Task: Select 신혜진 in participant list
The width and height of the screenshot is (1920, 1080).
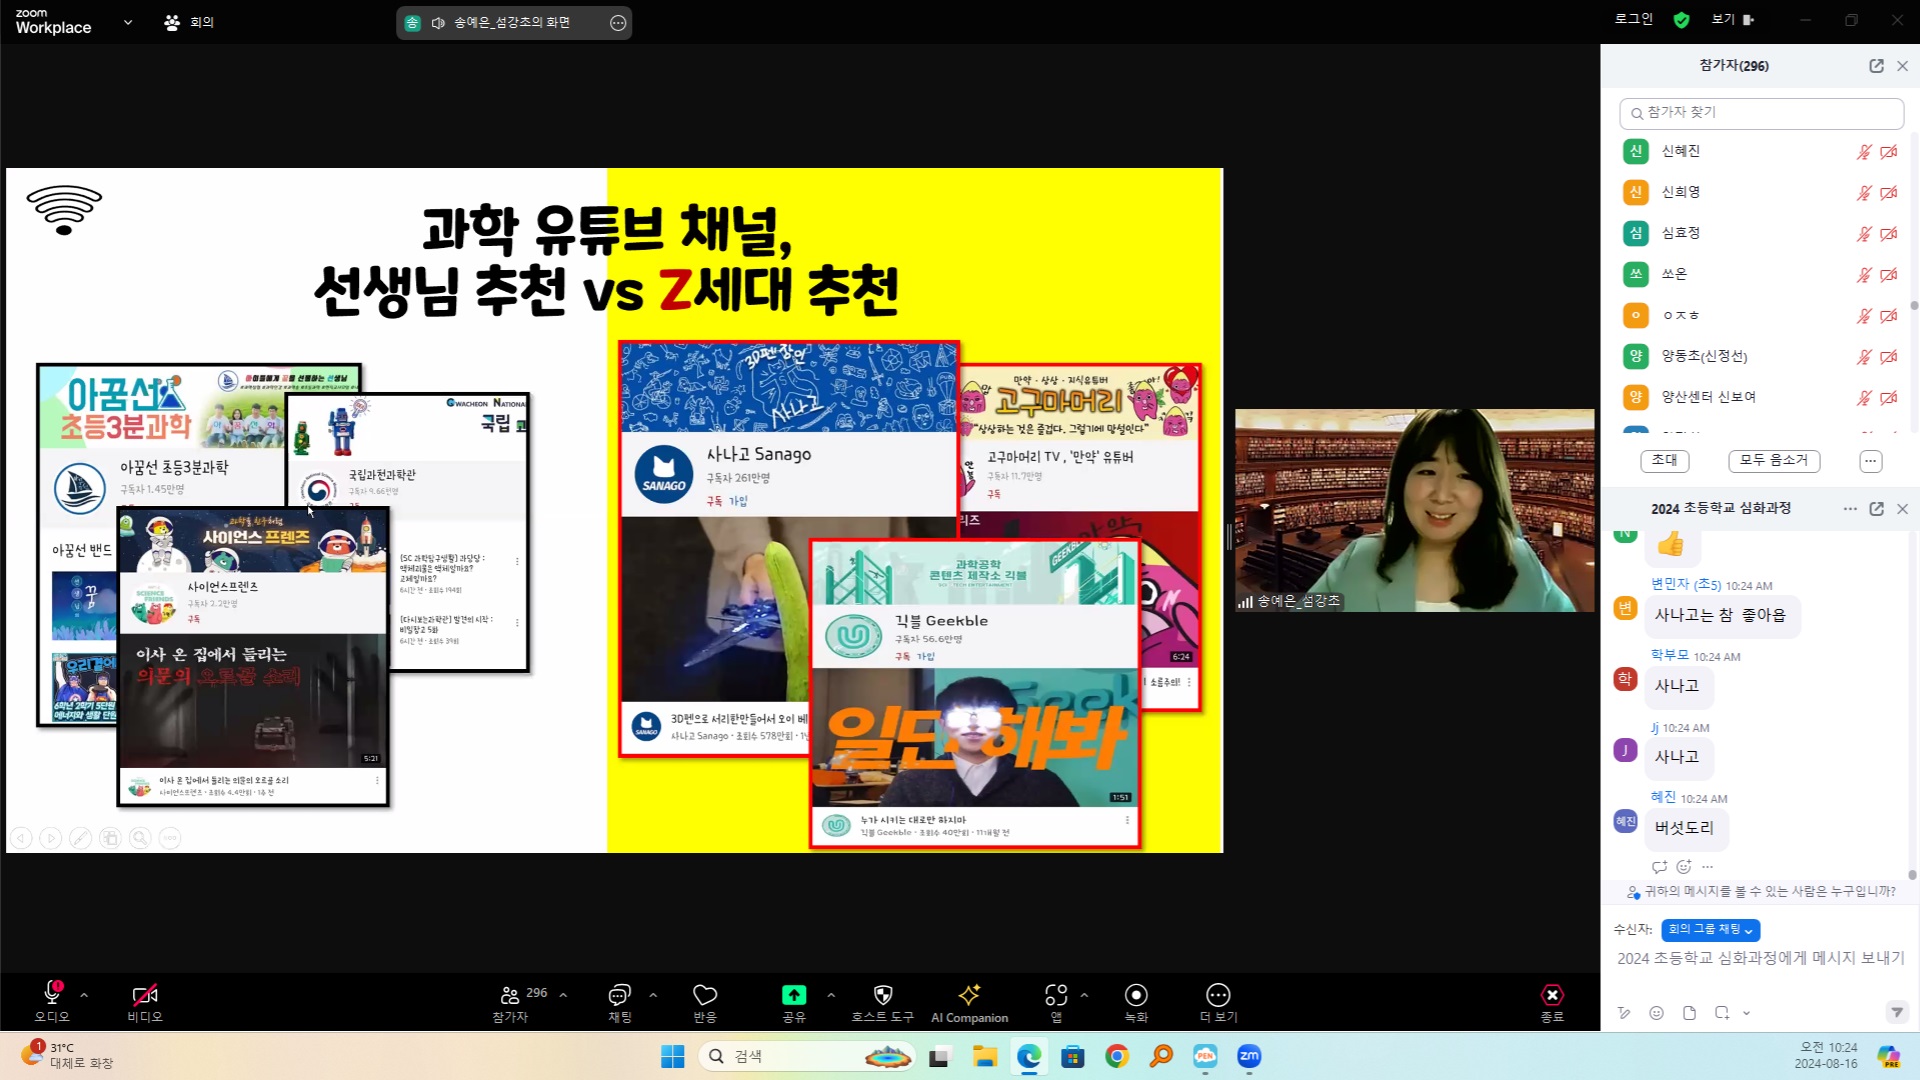Action: pyautogui.click(x=1761, y=152)
